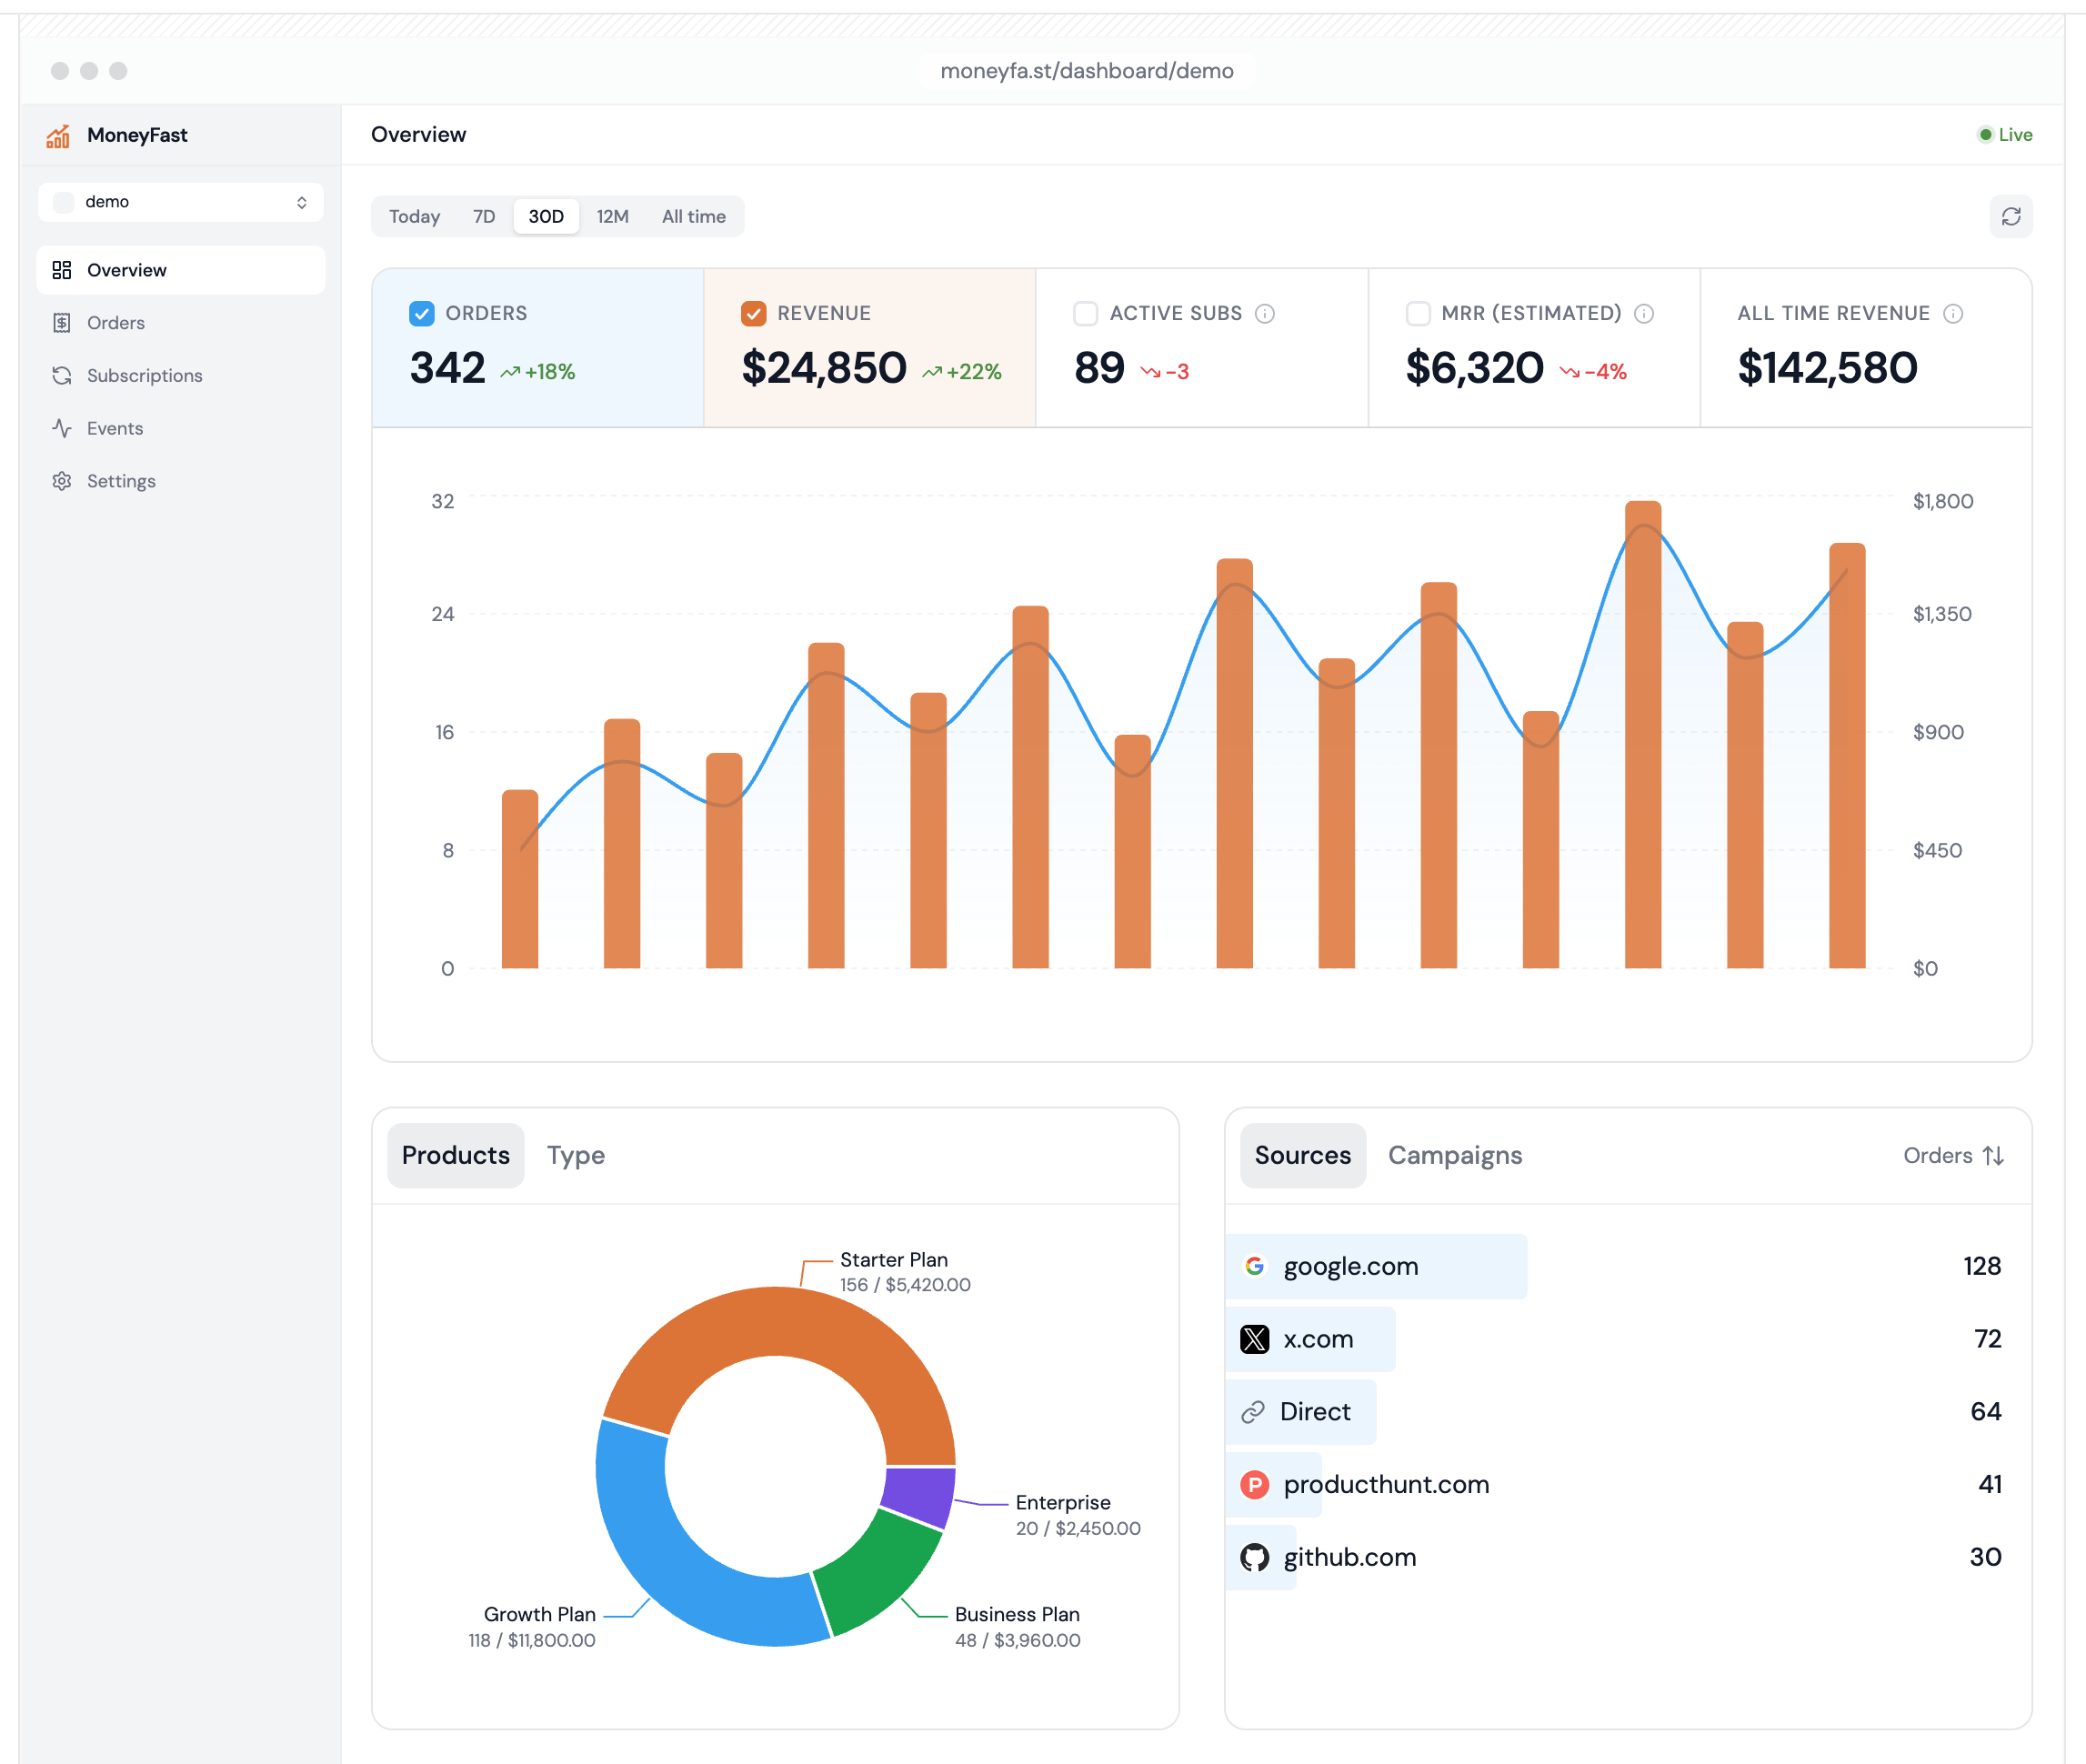Click the Subscriptions cycle icon in sidebar
The width and height of the screenshot is (2086, 1764).
62,375
